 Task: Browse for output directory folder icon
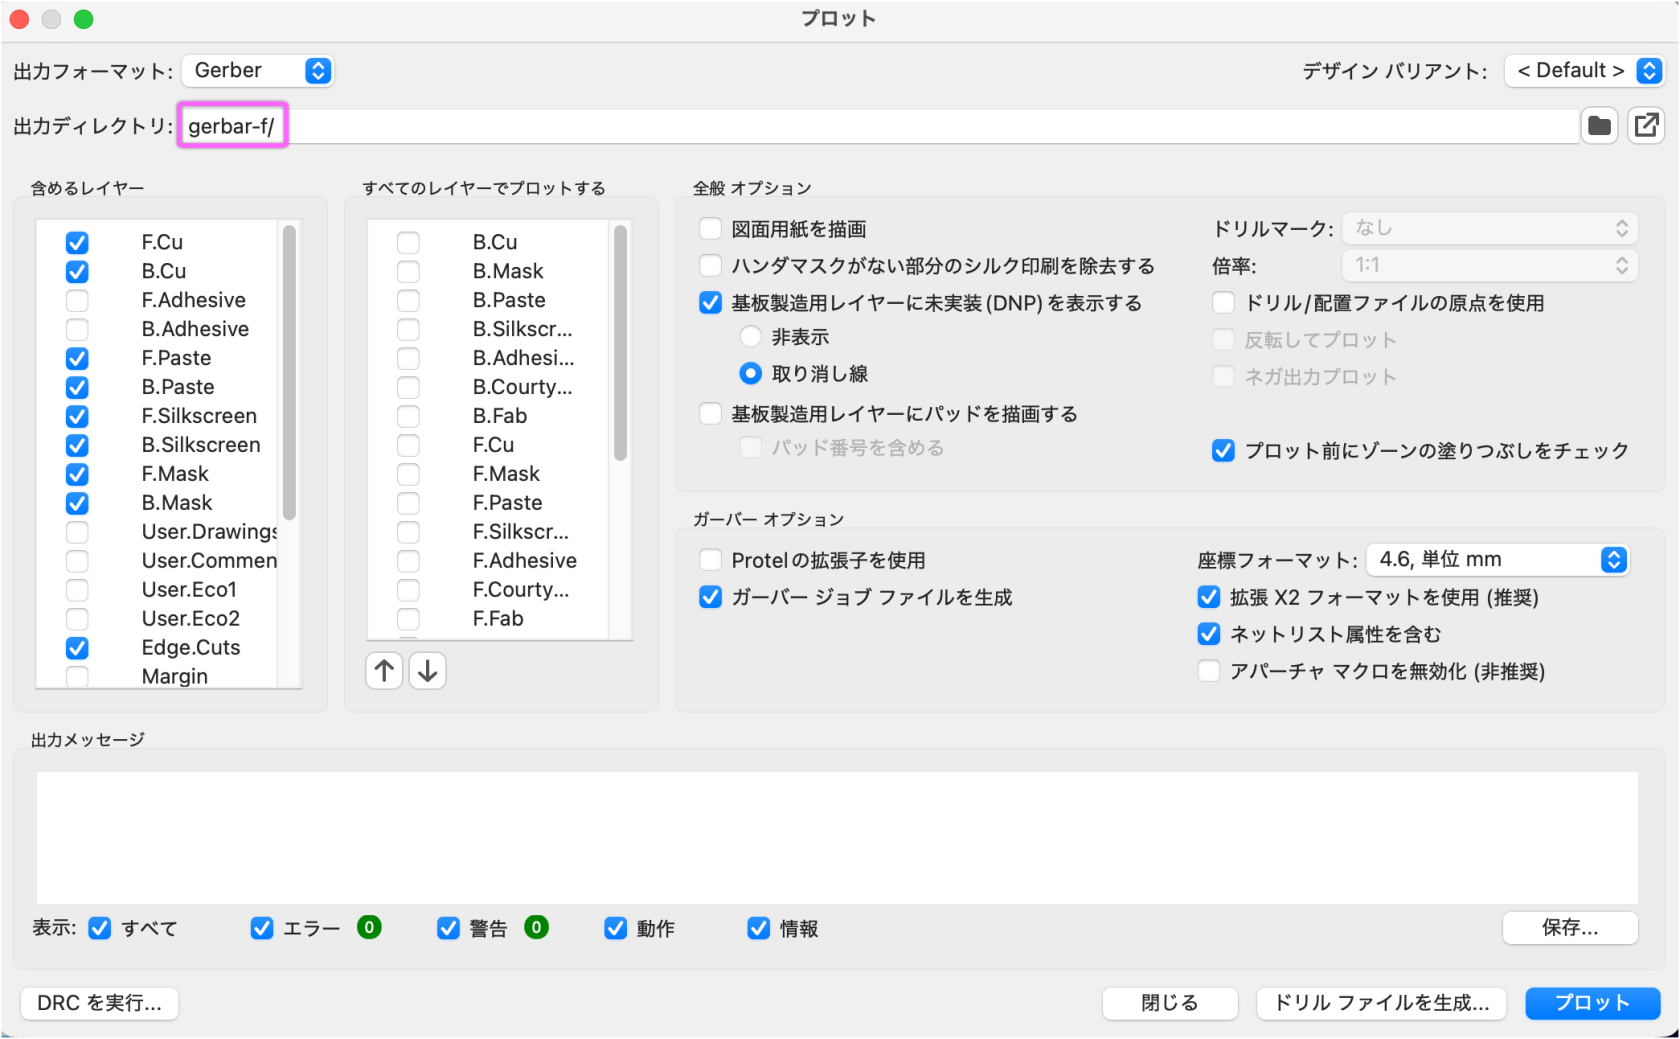(1600, 126)
